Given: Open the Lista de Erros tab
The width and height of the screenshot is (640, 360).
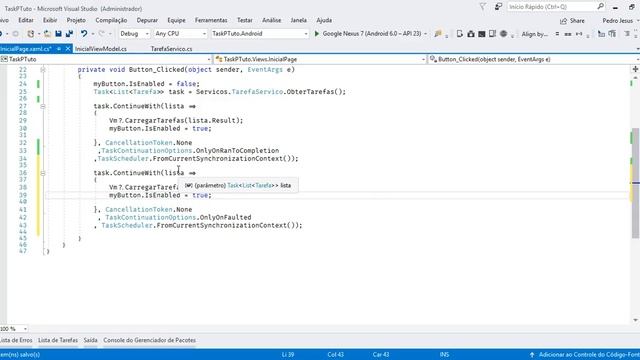Looking at the screenshot, I should pyautogui.click(x=16, y=340).
